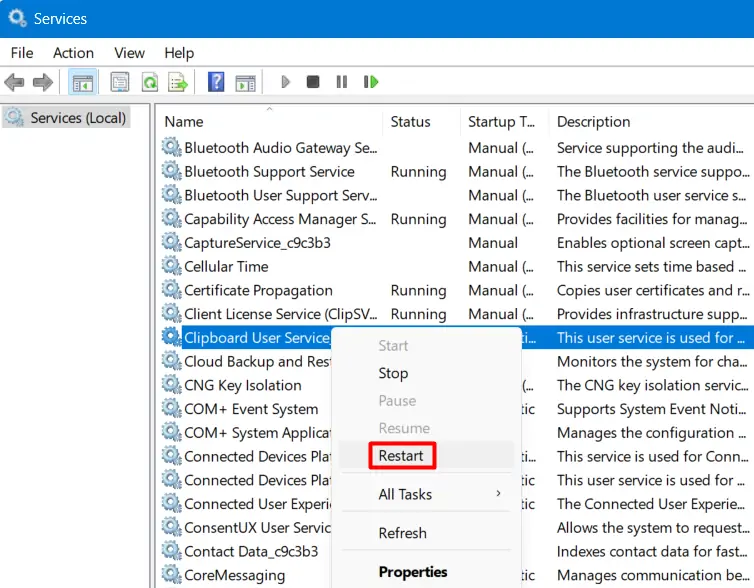Viewport: 754px width, 588px height.
Task: Click the Start Service play icon
Action: [x=285, y=82]
